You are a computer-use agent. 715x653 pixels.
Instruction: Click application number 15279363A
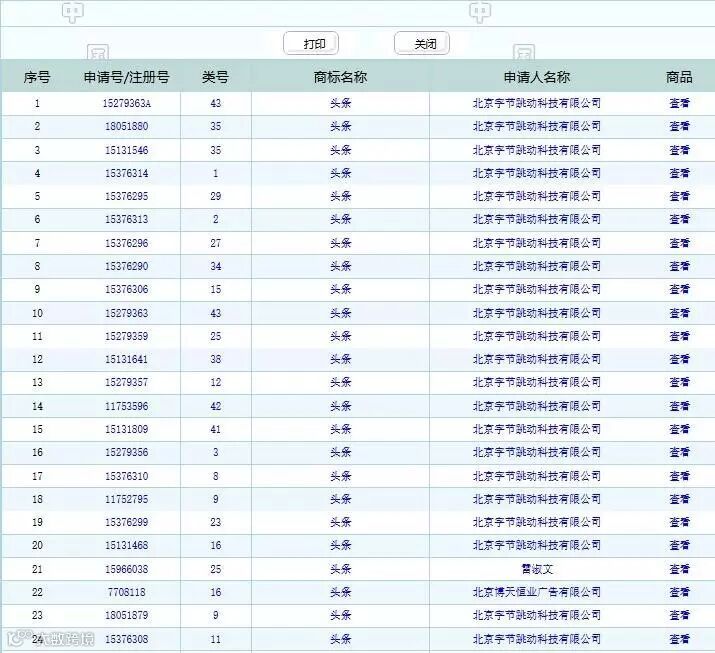(127, 104)
